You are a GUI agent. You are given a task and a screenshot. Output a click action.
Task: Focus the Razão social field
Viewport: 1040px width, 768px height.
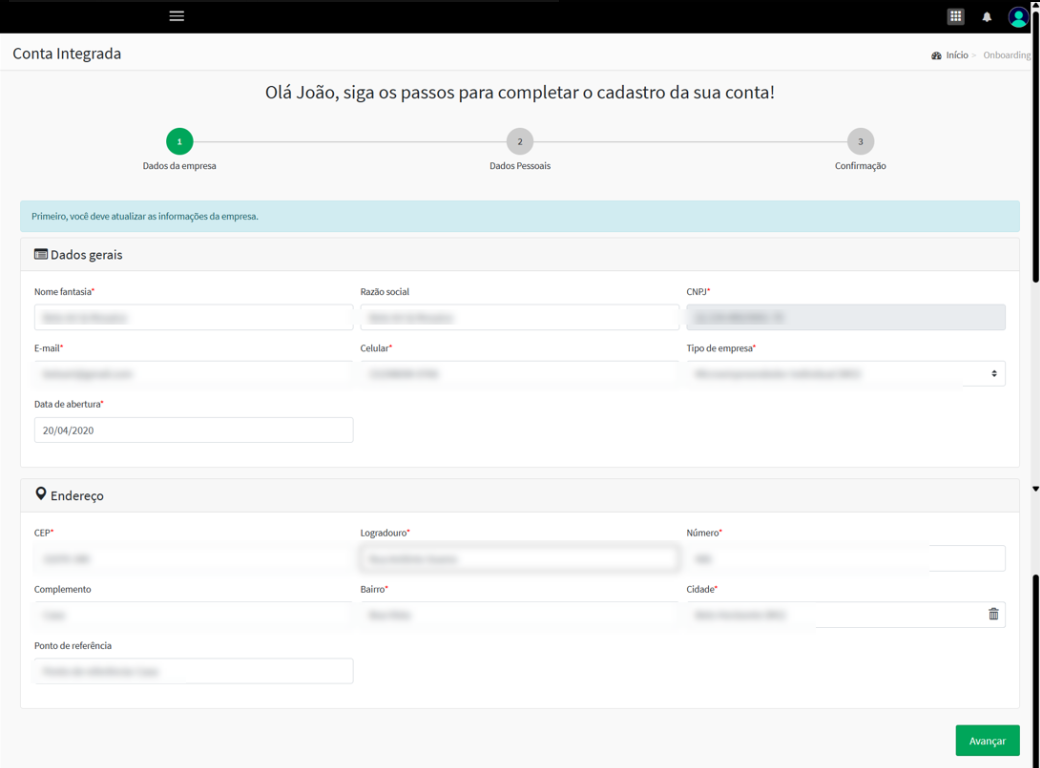click(x=519, y=317)
